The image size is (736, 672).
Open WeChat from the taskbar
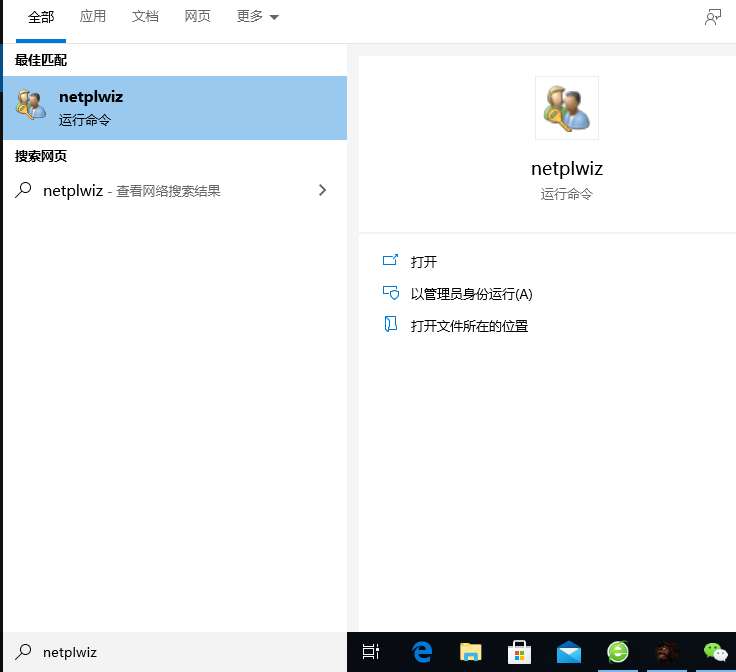coord(715,652)
